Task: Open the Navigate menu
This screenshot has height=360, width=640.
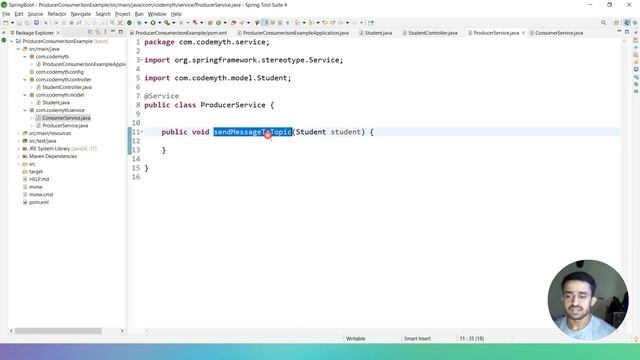Action: point(81,14)
